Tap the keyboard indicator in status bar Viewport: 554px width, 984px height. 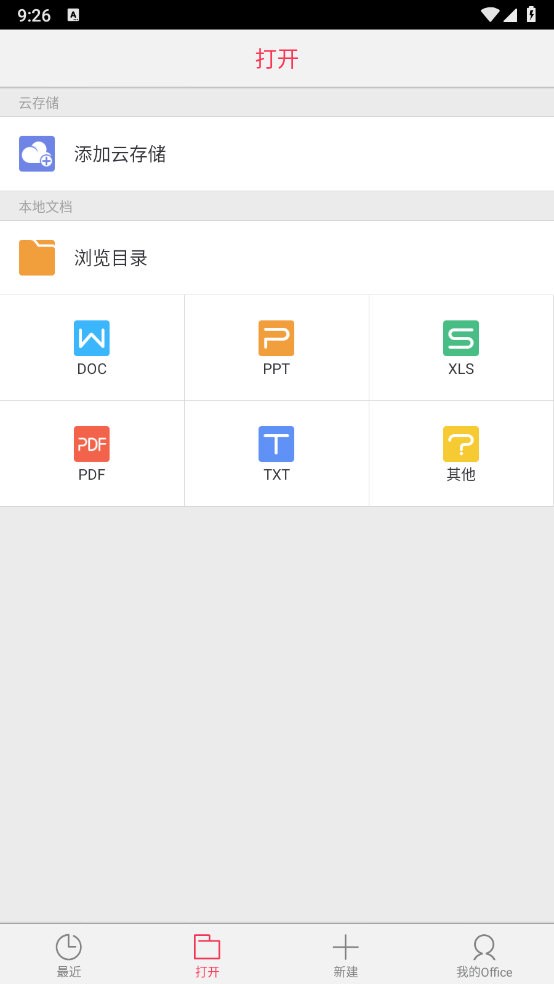coord(73,15)
